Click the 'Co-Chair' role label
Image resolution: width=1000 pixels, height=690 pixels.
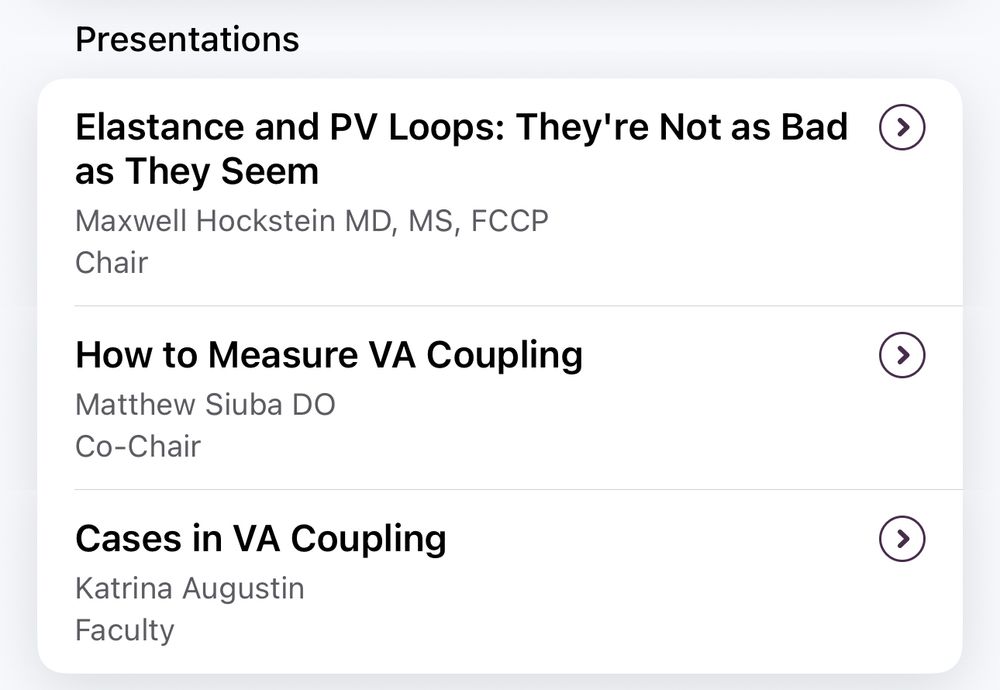(x=138, y=446)
